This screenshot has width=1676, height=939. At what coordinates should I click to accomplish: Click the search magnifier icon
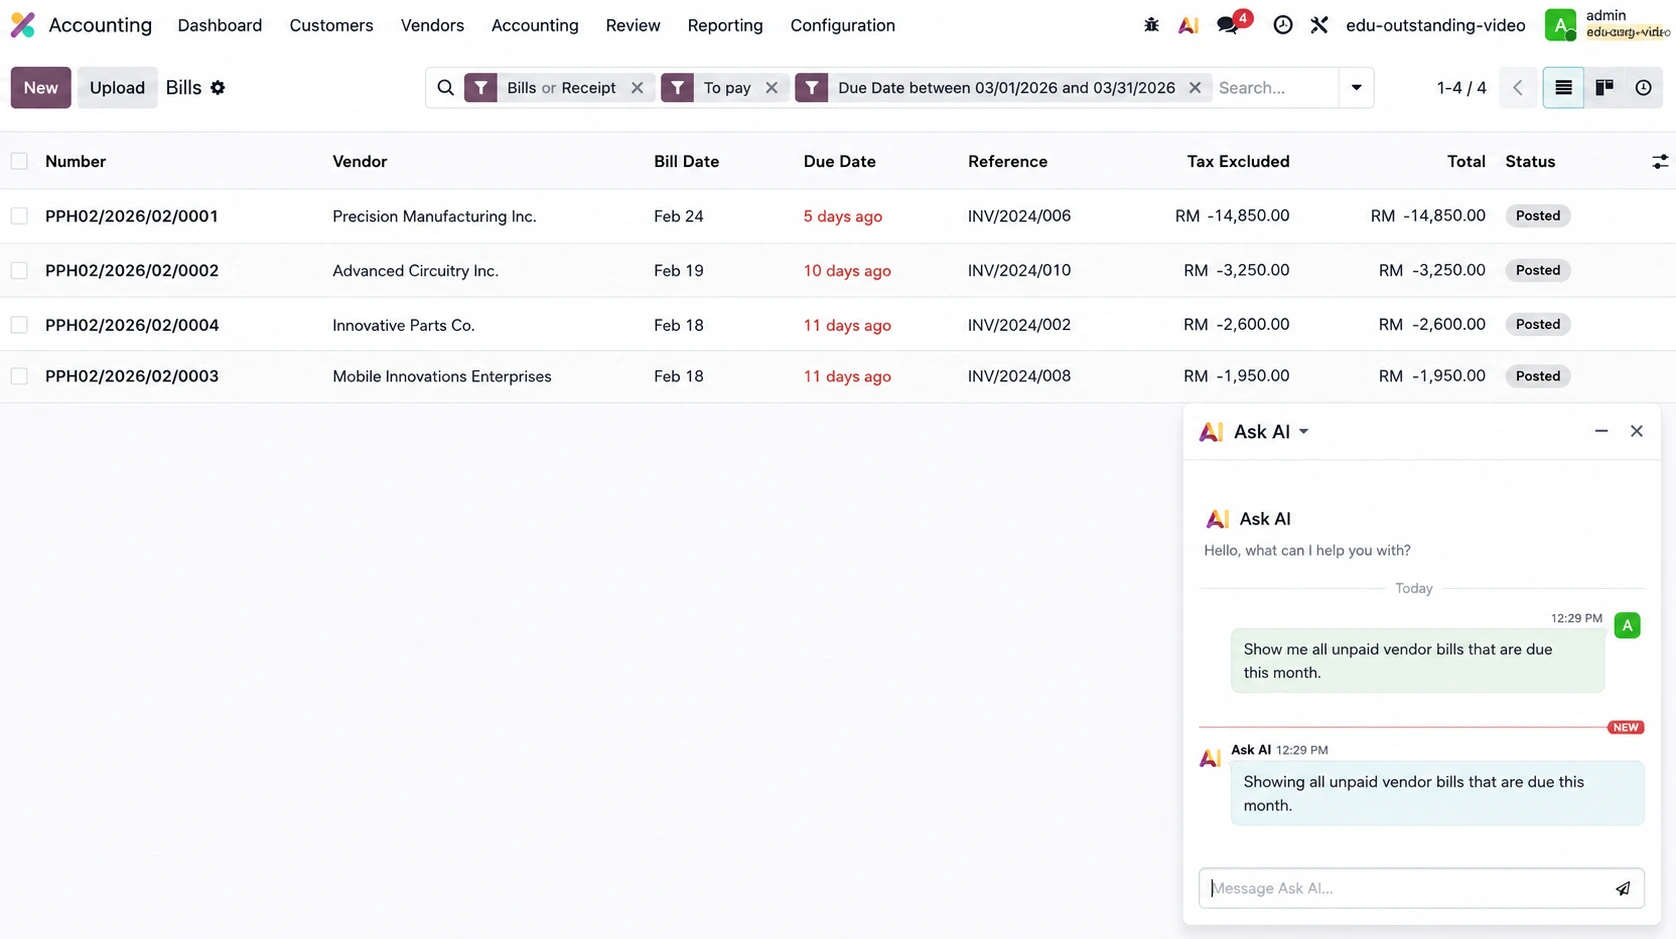coord(446,88)
